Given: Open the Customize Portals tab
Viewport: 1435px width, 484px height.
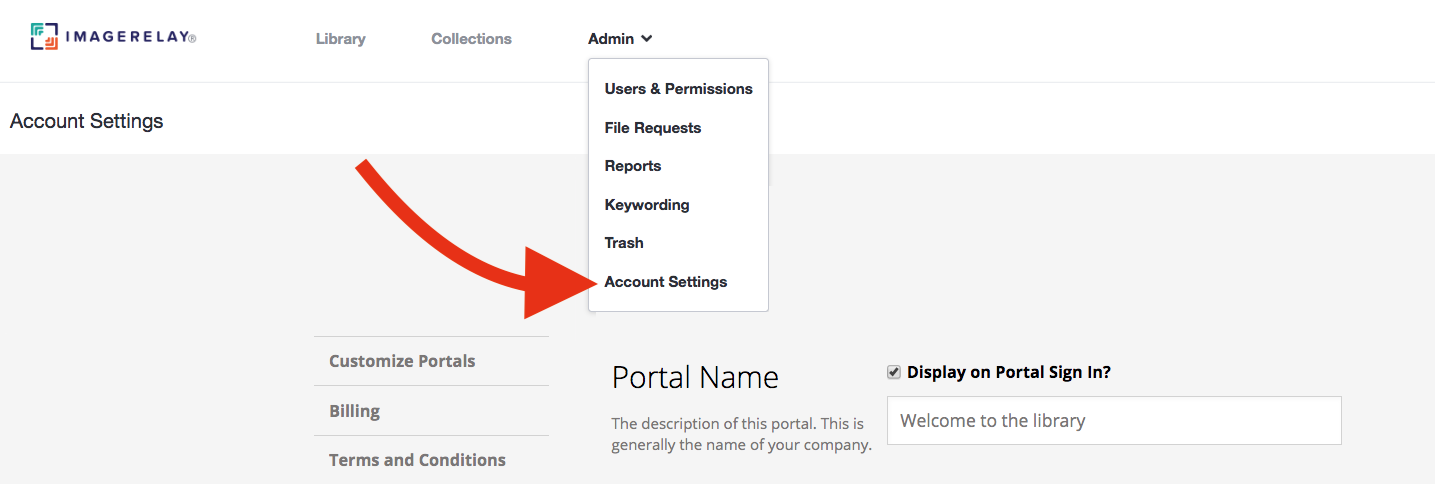Looking at the screenshot, I should tap(431, 361).
